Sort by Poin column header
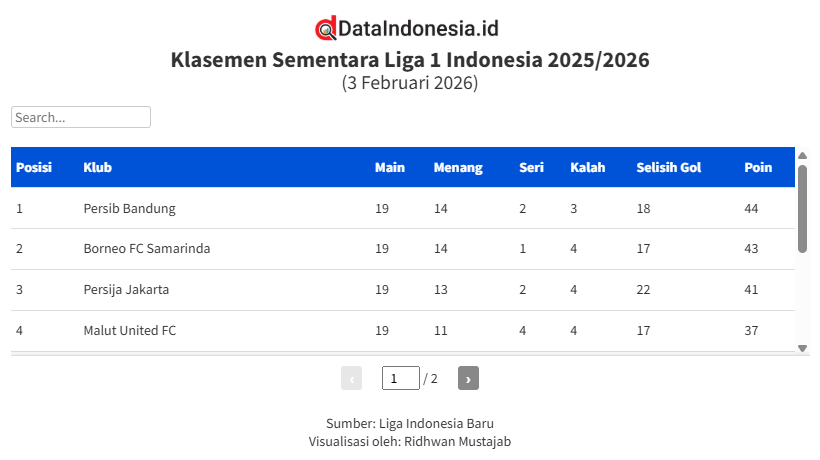Viewport: 820px width, 460px height. [758, 167]
